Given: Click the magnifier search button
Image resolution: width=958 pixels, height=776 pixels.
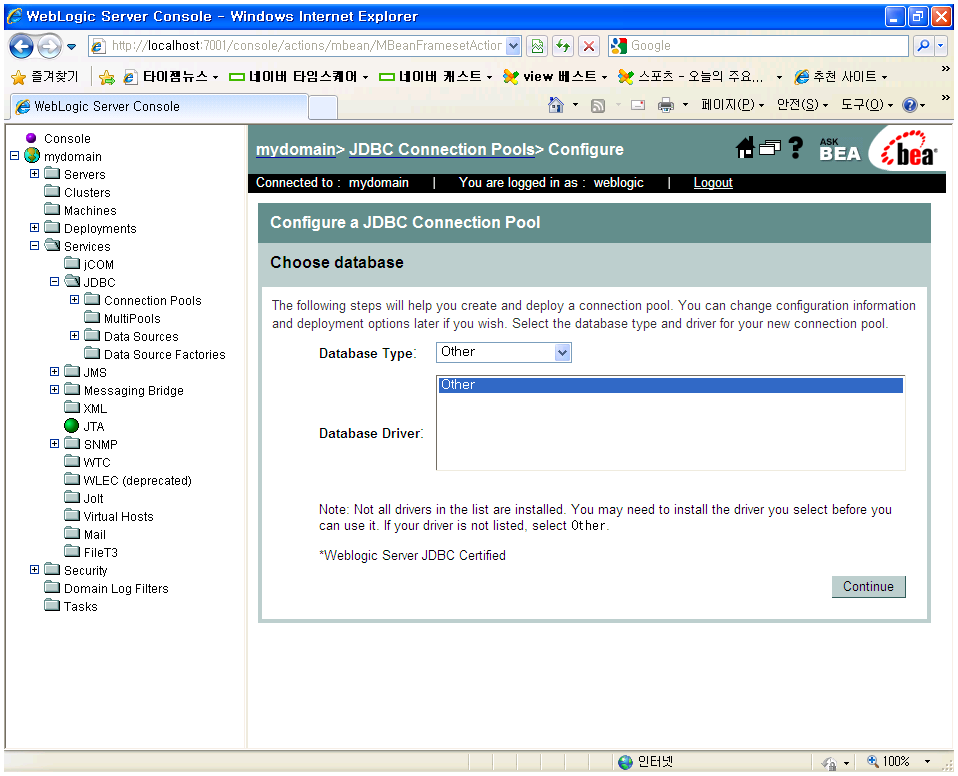Looking at the screenshot, I should 923,46.
